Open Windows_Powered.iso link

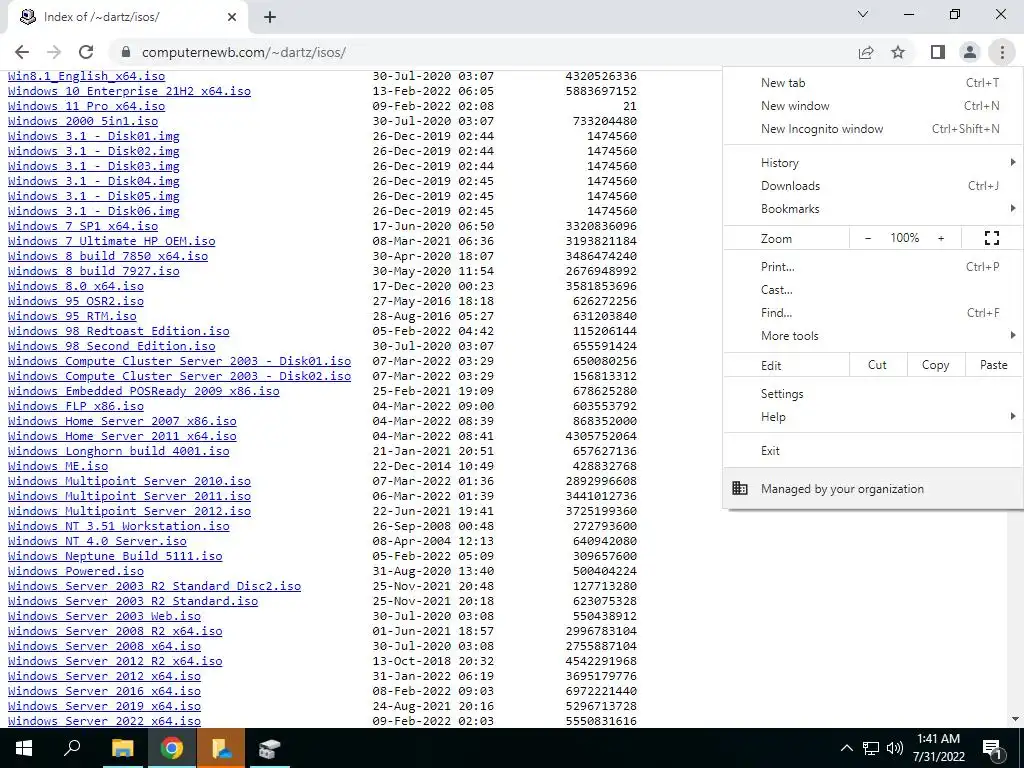point(76,571)
